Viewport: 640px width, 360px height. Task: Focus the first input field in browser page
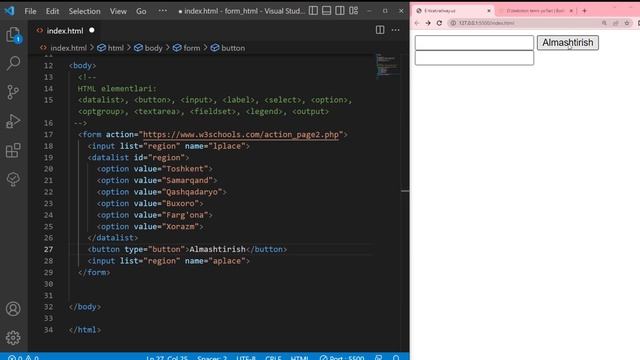[474, 42]
